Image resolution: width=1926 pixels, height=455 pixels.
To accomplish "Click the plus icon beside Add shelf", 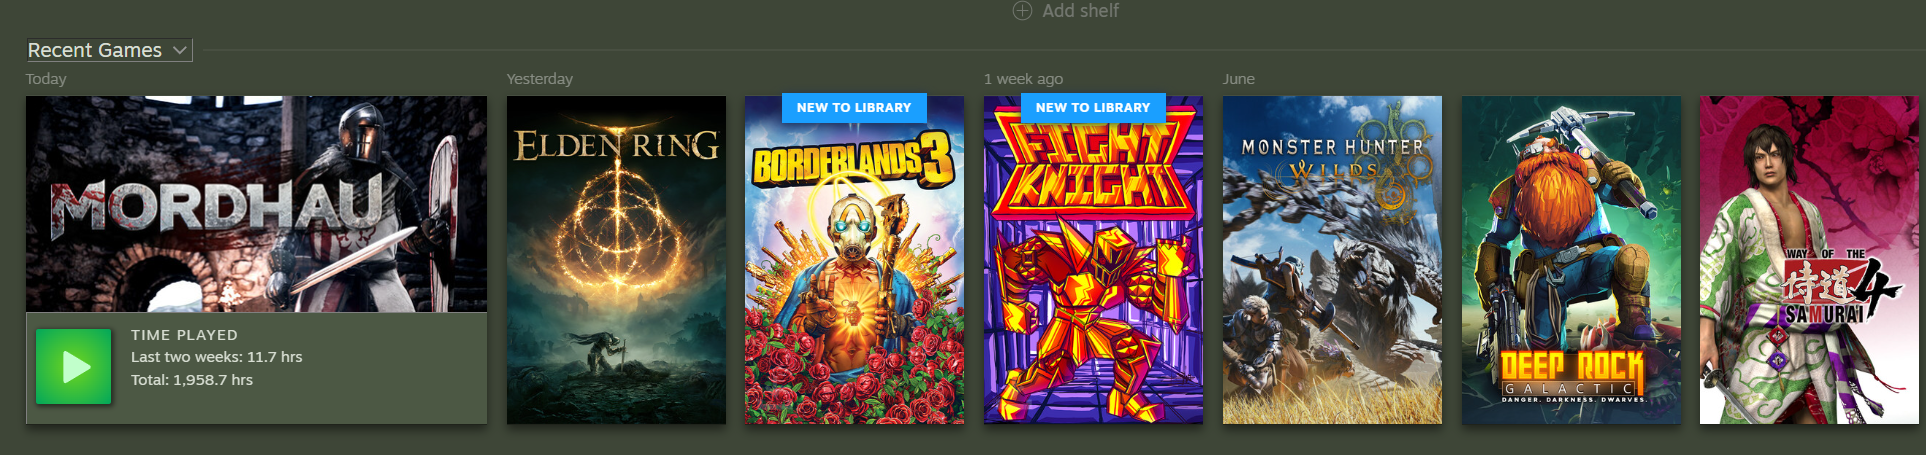I will [1022, 11].
